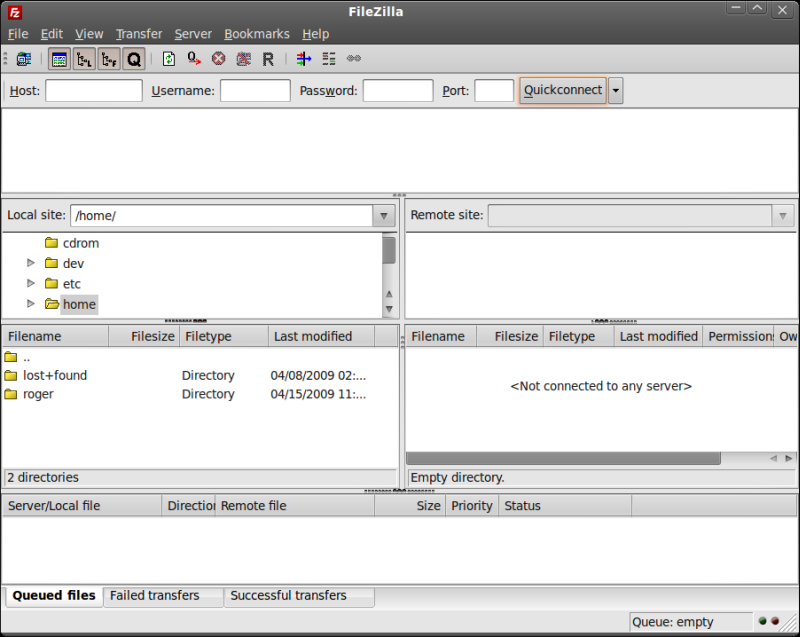This screenshot has height=637, width=800.
Task: Toggle the transfer queue panel
Action: (x=133, y=58)
